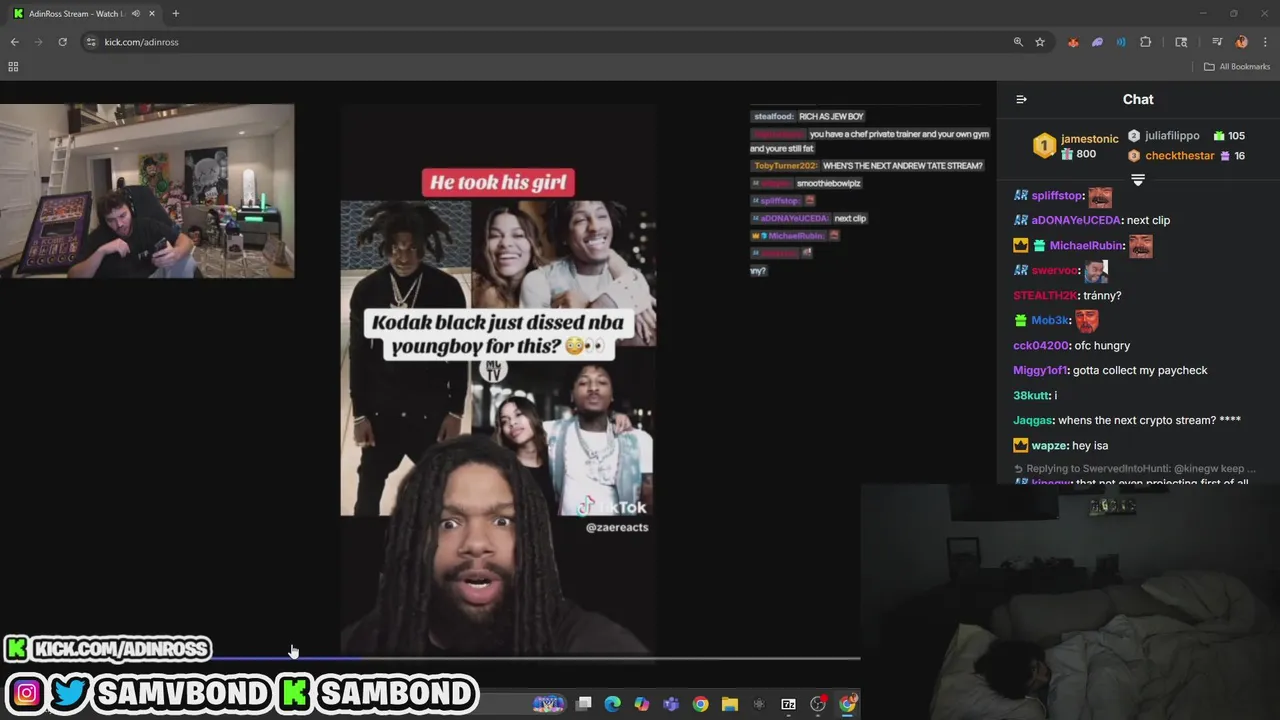Click wapze's 'hey isa' message
1280x720 pixels.
pyautogui.click(x=1090, y=446)
